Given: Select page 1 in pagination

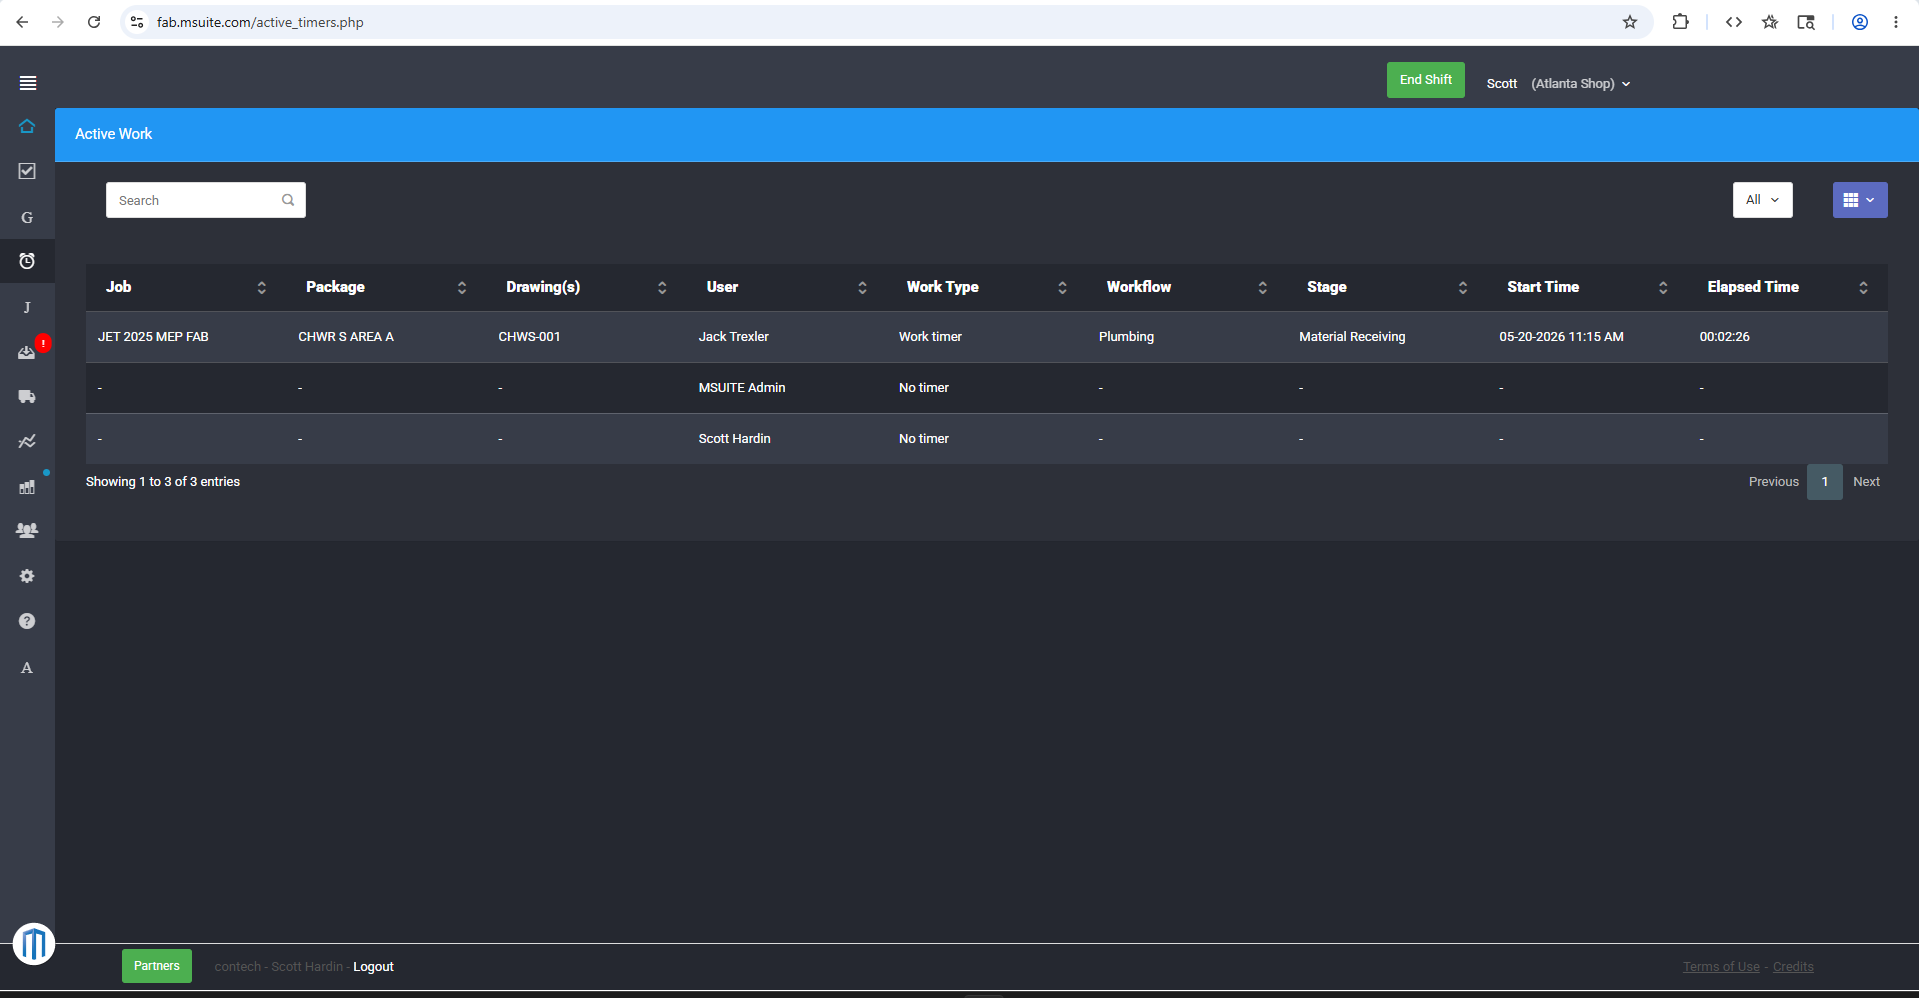Looking at the screenshot, I should (x=1825, y=482).
